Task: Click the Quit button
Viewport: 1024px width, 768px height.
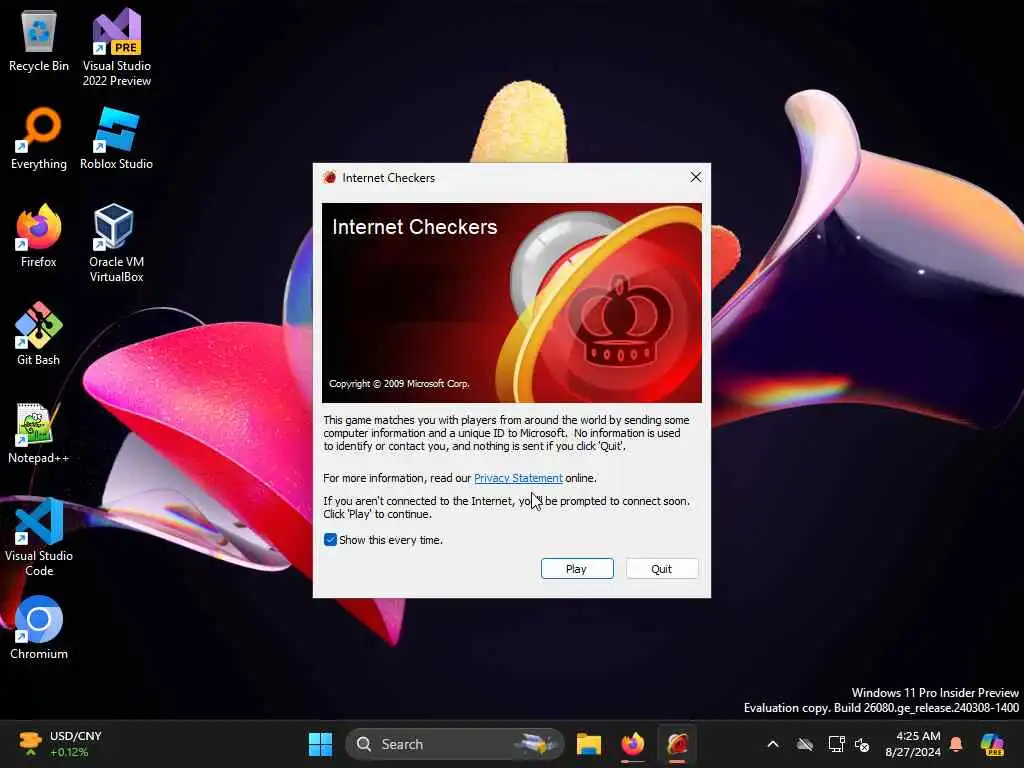Action: [662, 569]
